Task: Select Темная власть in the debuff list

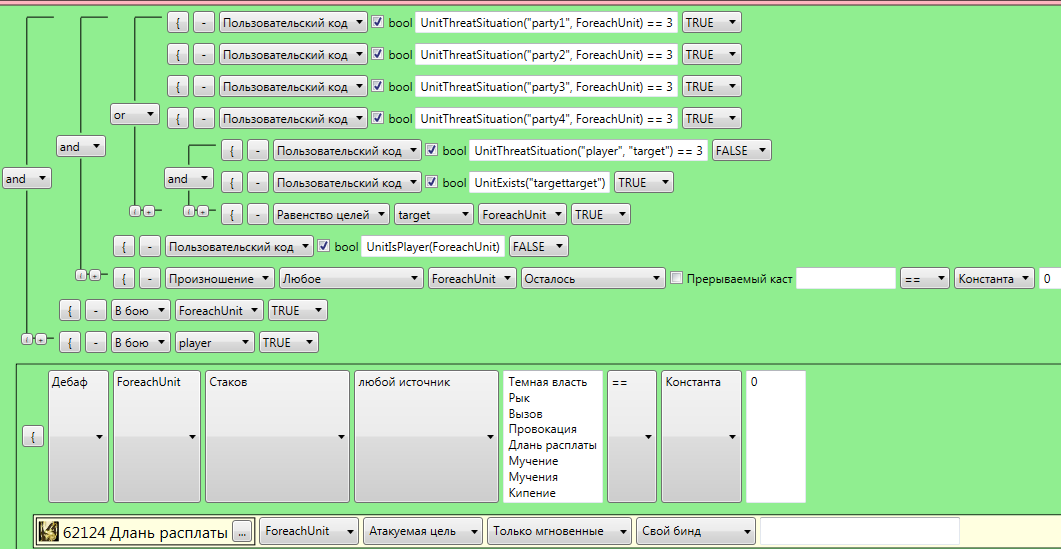Action: [547, 382]
